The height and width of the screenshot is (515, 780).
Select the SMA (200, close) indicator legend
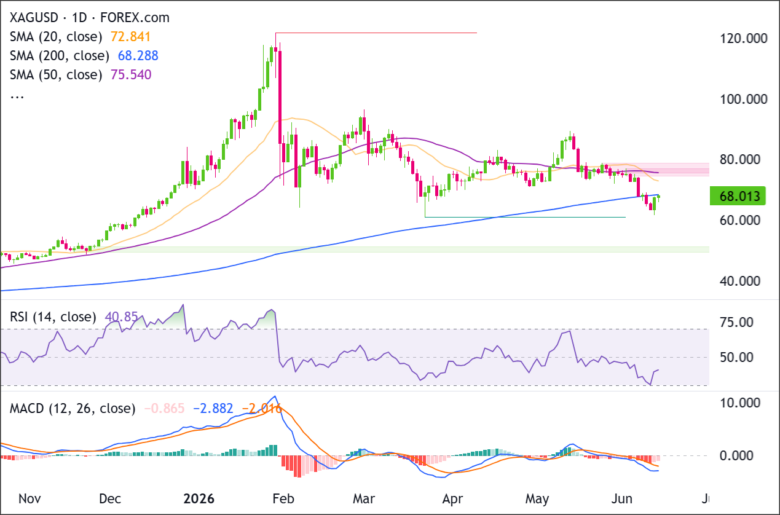point(59,56)
